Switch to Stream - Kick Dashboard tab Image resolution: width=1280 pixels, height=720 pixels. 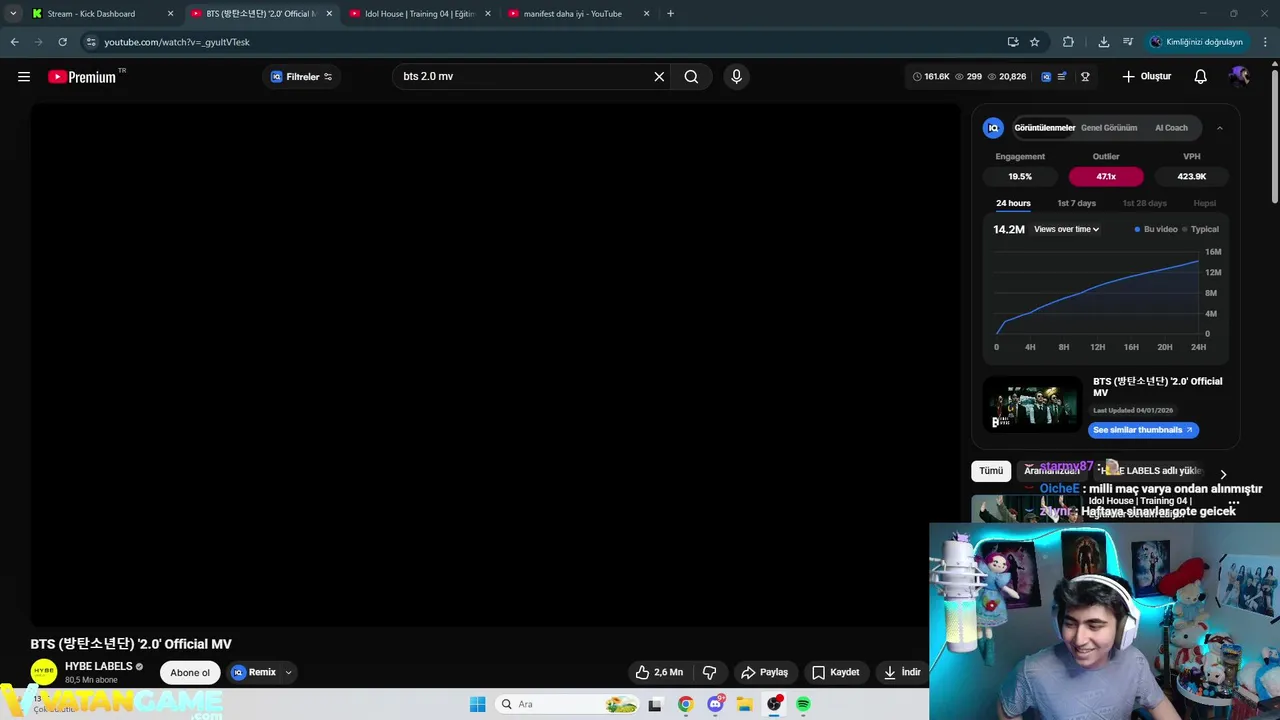tap(100, 14)
